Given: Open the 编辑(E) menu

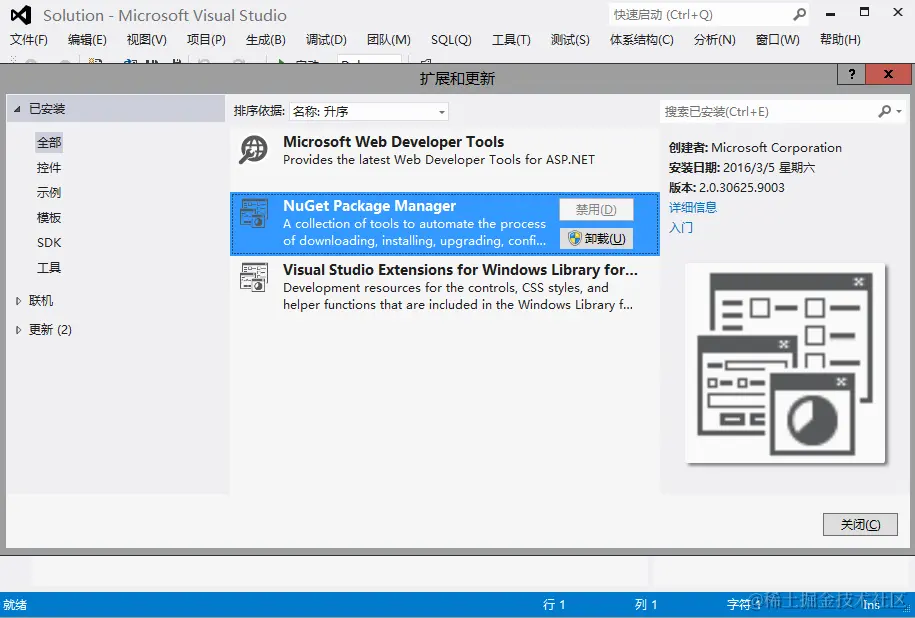Looking at the screenshot, I should click(87, 40).
